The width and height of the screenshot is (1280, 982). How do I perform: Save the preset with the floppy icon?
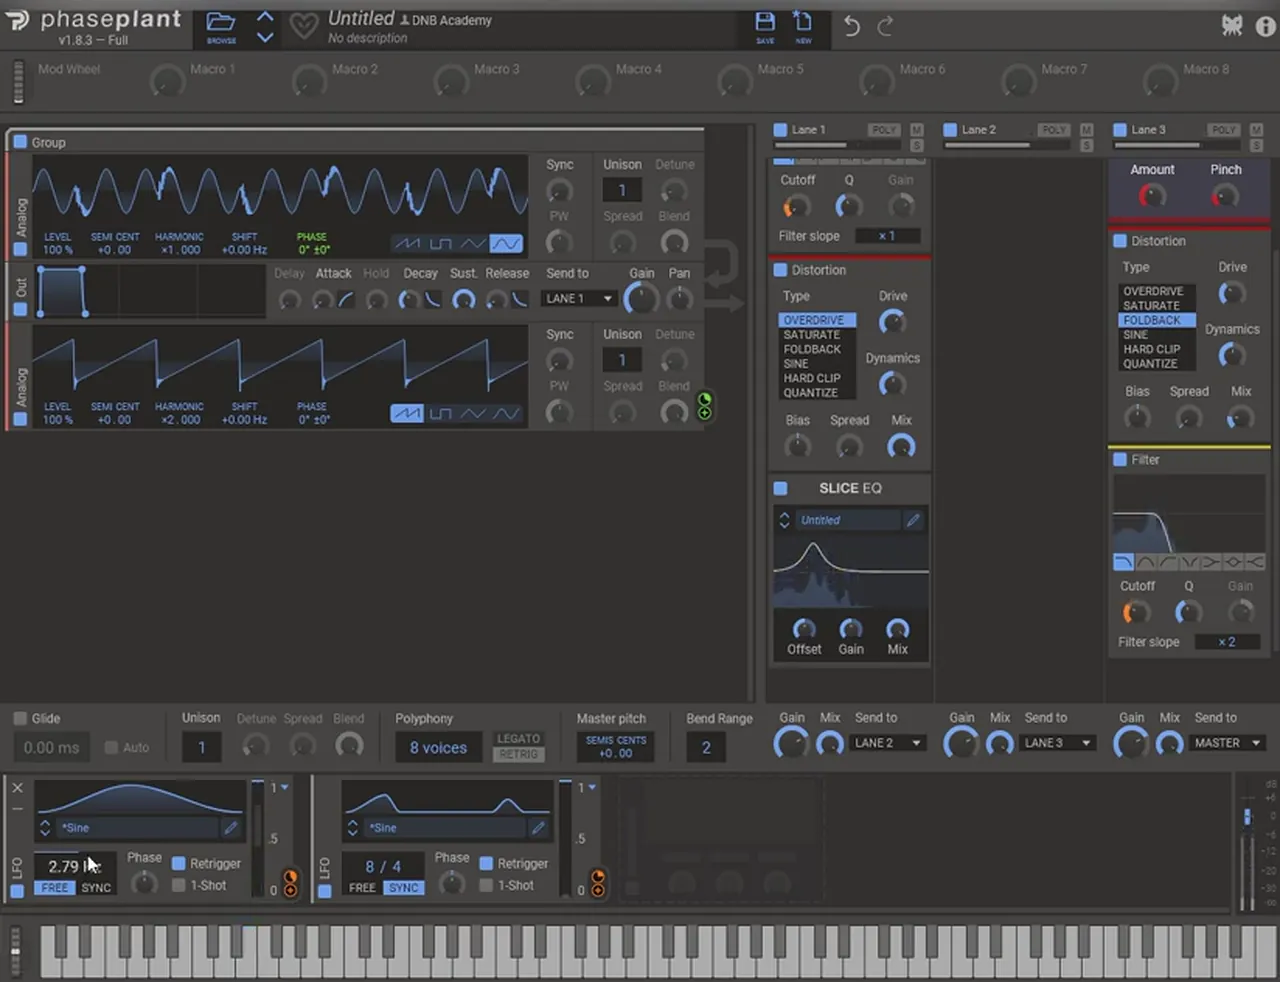coord(765,24)
